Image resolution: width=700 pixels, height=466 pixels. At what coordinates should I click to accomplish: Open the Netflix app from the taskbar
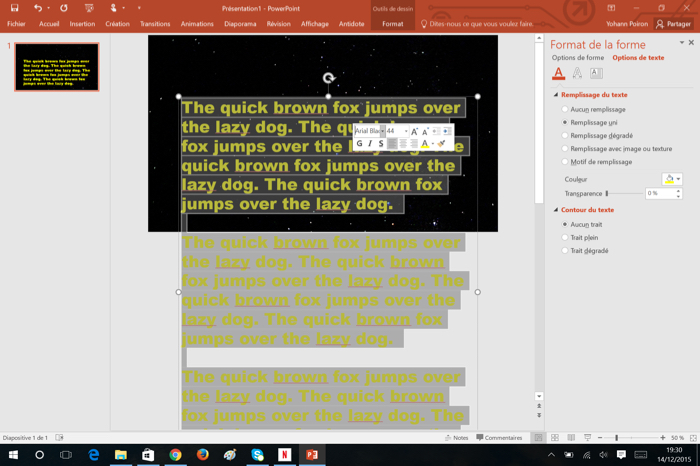tap(284, 455)
